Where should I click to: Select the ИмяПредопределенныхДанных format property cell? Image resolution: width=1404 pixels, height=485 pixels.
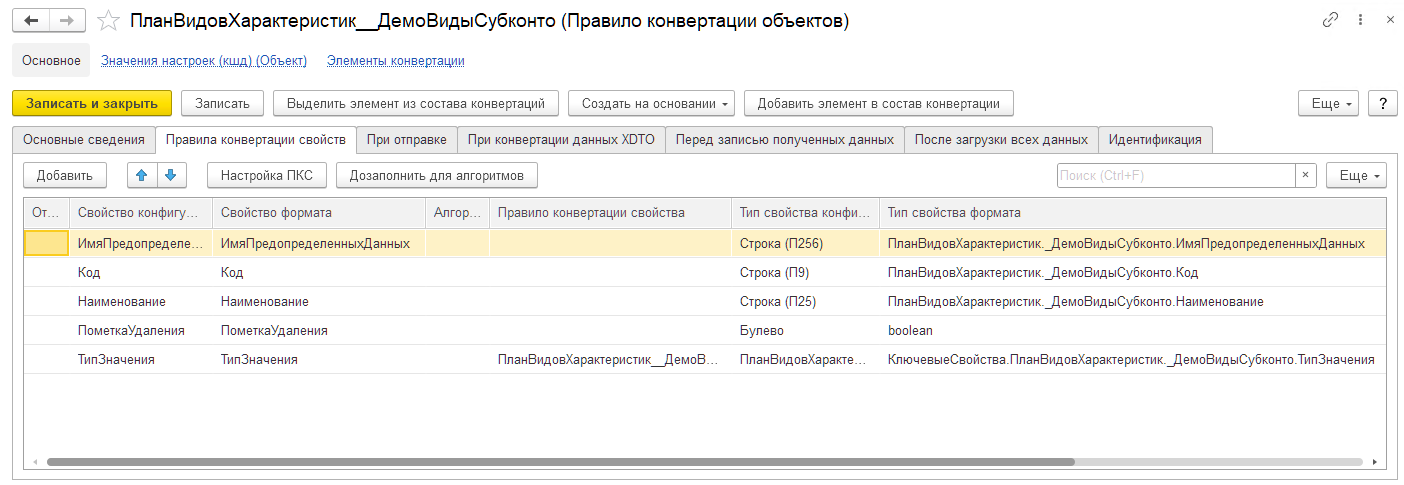coord(319,243)
